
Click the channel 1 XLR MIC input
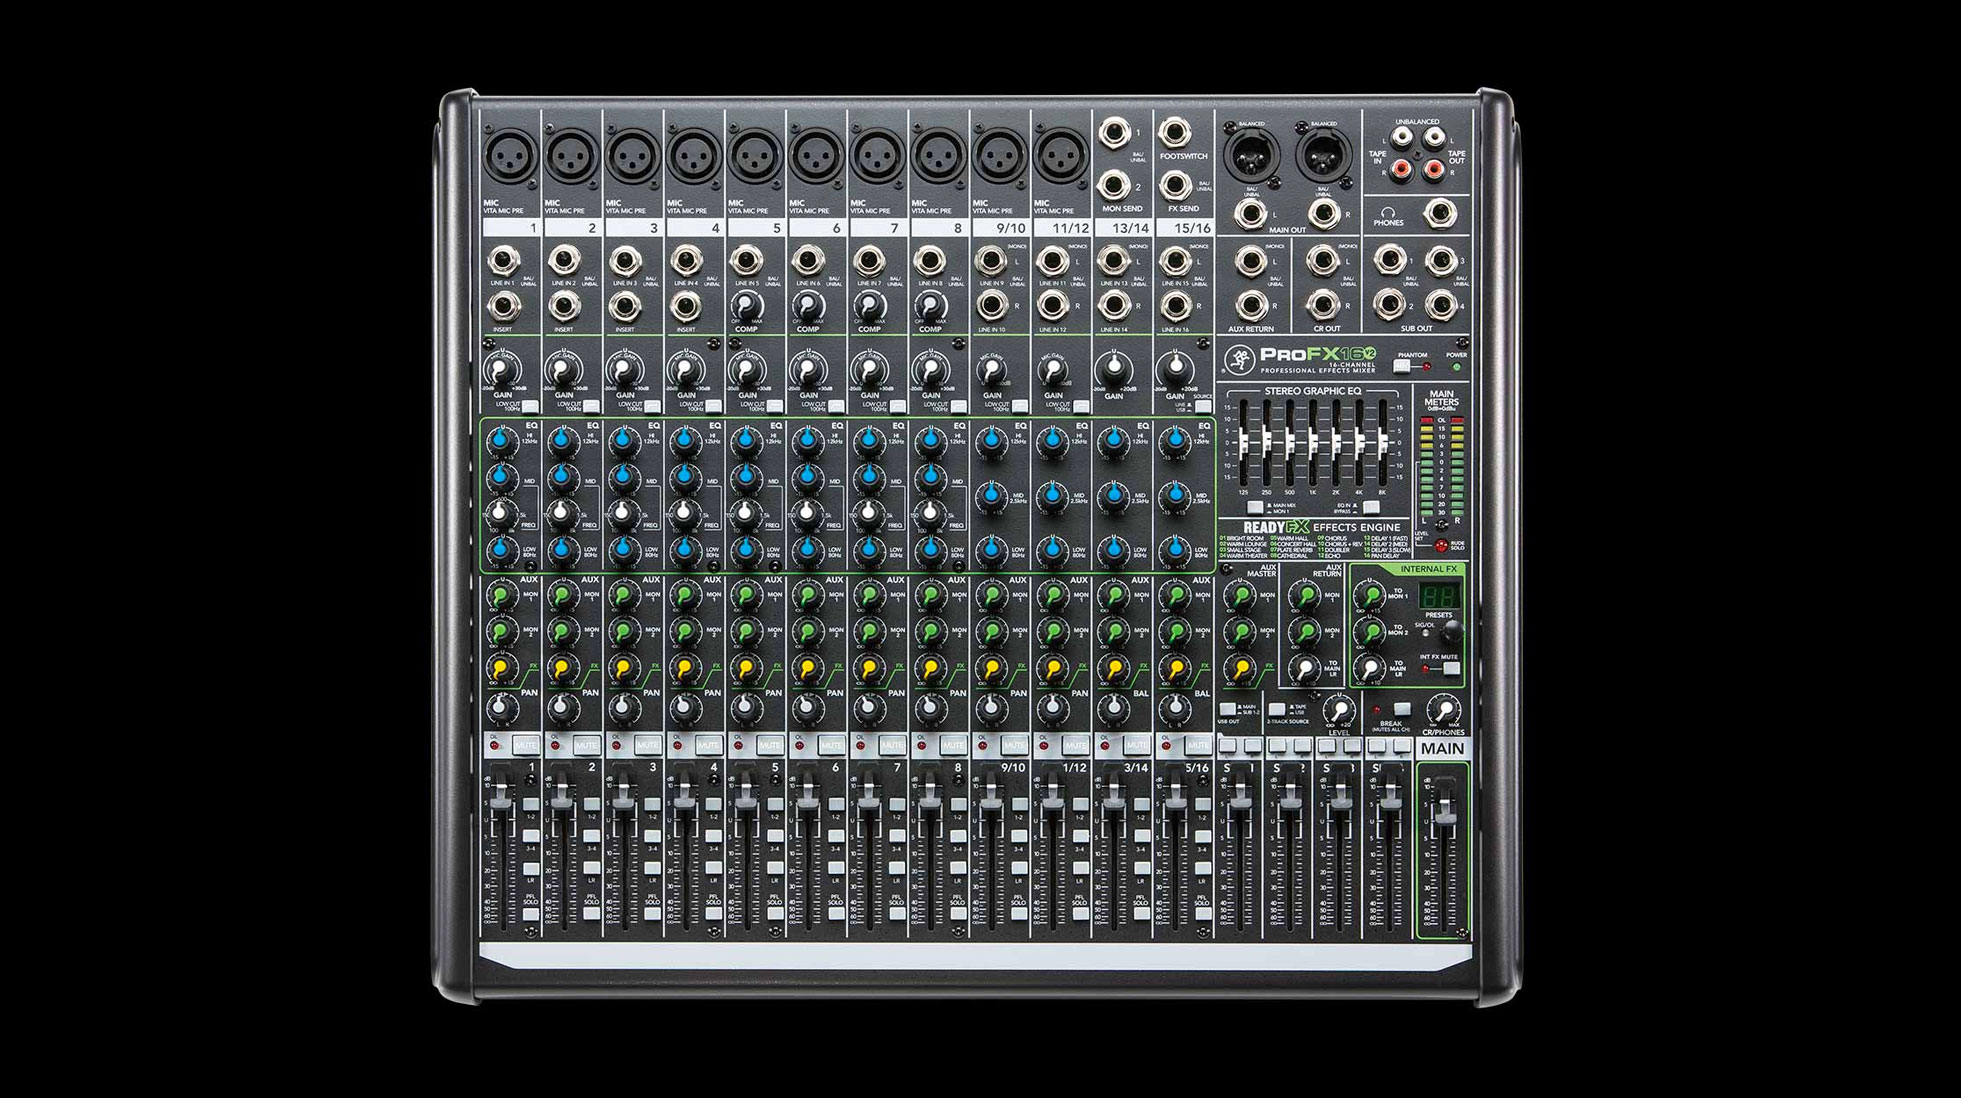click(511, 157)
